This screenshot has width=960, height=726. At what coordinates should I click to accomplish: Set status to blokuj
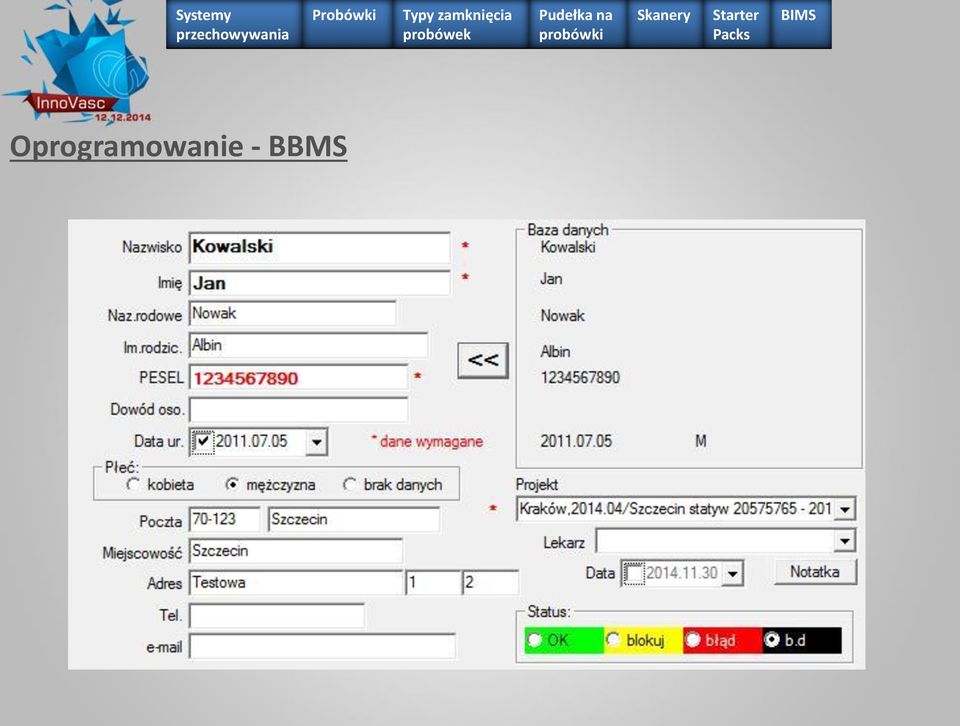tap(613, 640)
